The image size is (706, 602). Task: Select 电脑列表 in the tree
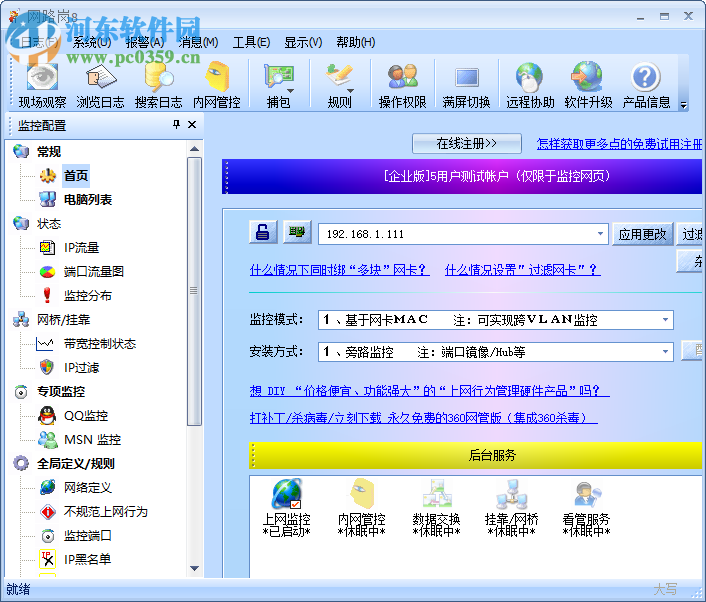pos(87,199)
